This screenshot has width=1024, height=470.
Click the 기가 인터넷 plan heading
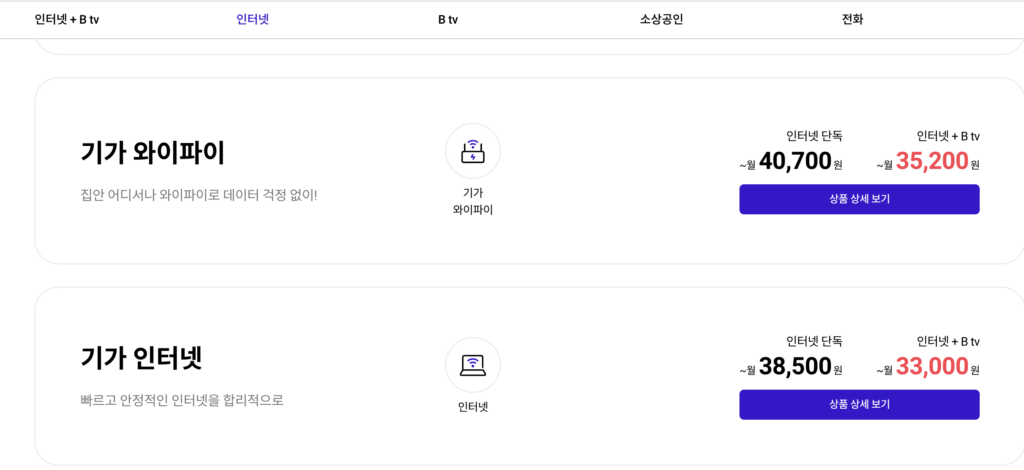pos(142,358)
